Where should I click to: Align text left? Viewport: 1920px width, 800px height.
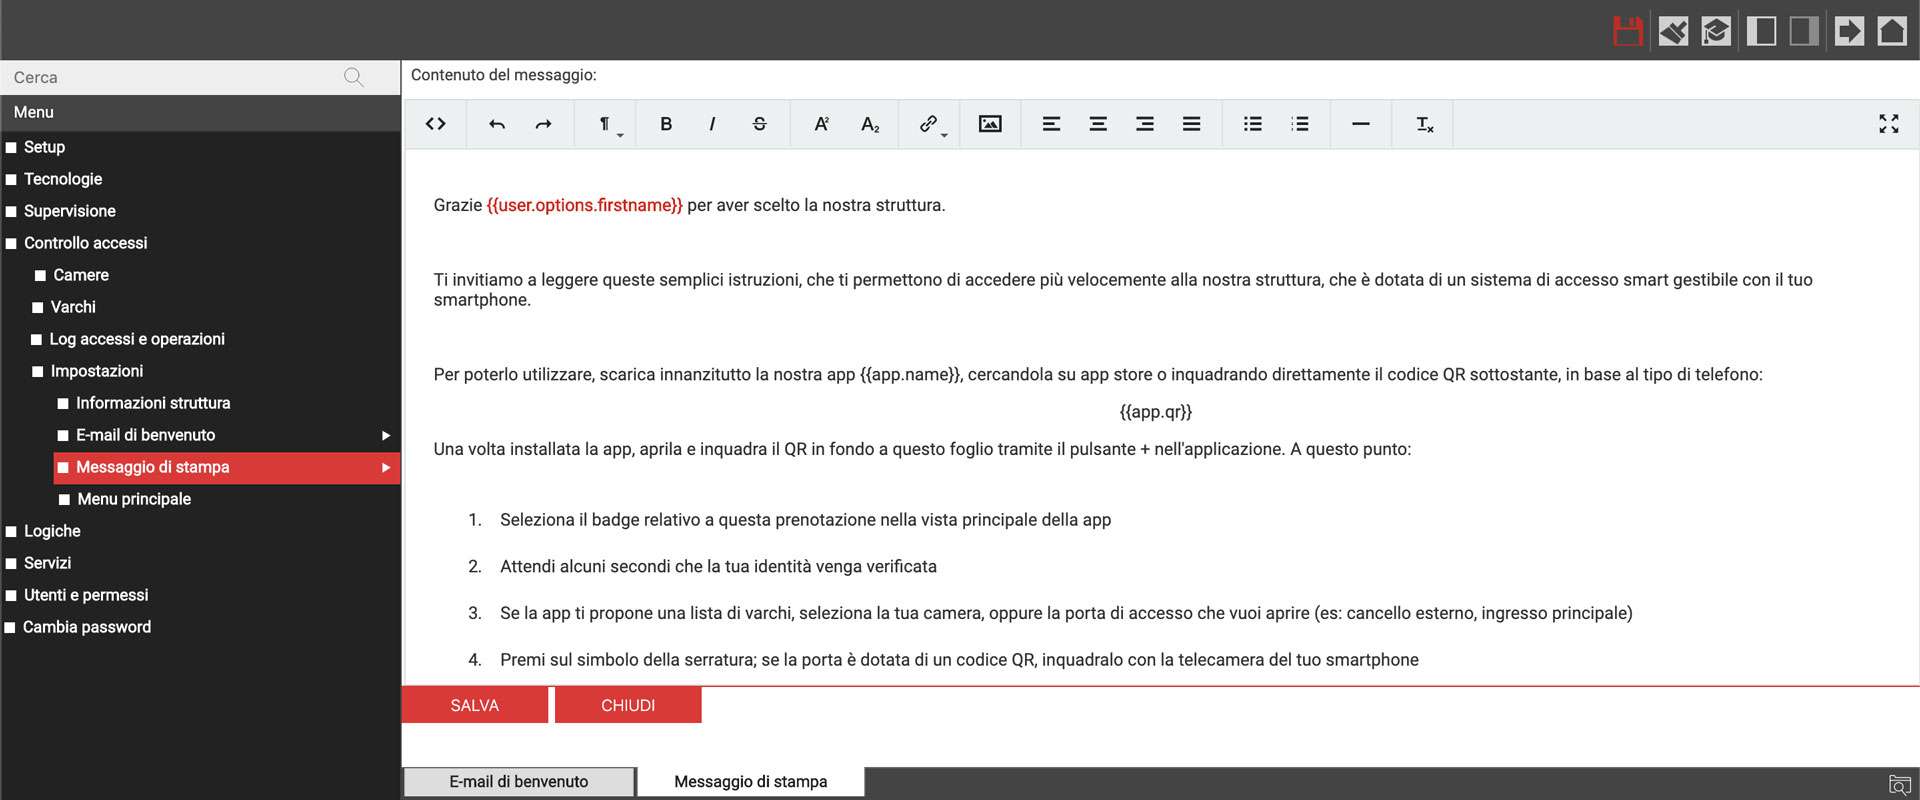point(1051,124)
